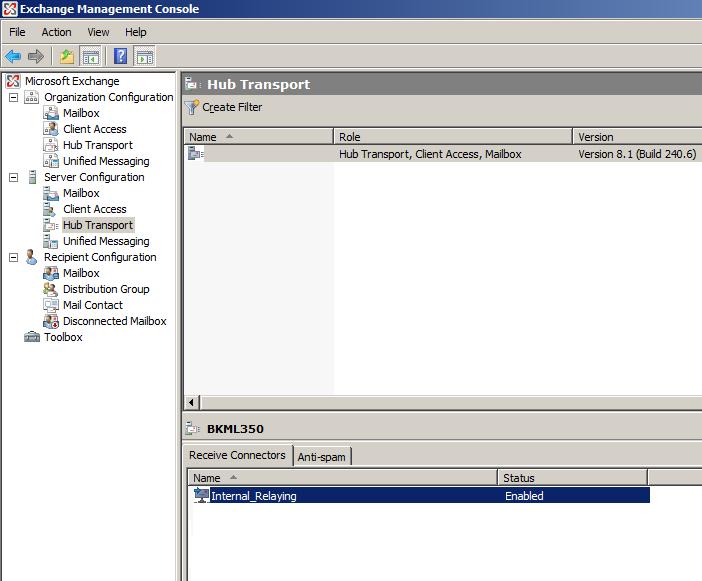The image size is (702, 581).
Task: Click the Create Filter funnel icon
Action: tap(192, 107)
